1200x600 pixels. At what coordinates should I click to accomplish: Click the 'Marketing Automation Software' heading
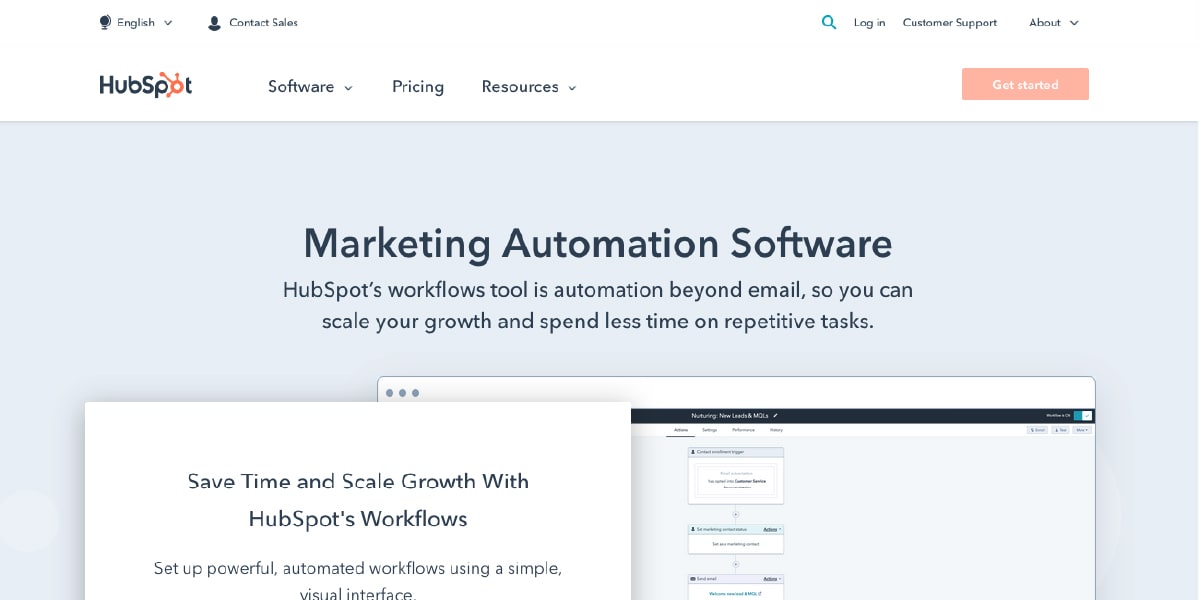[598, 244]
